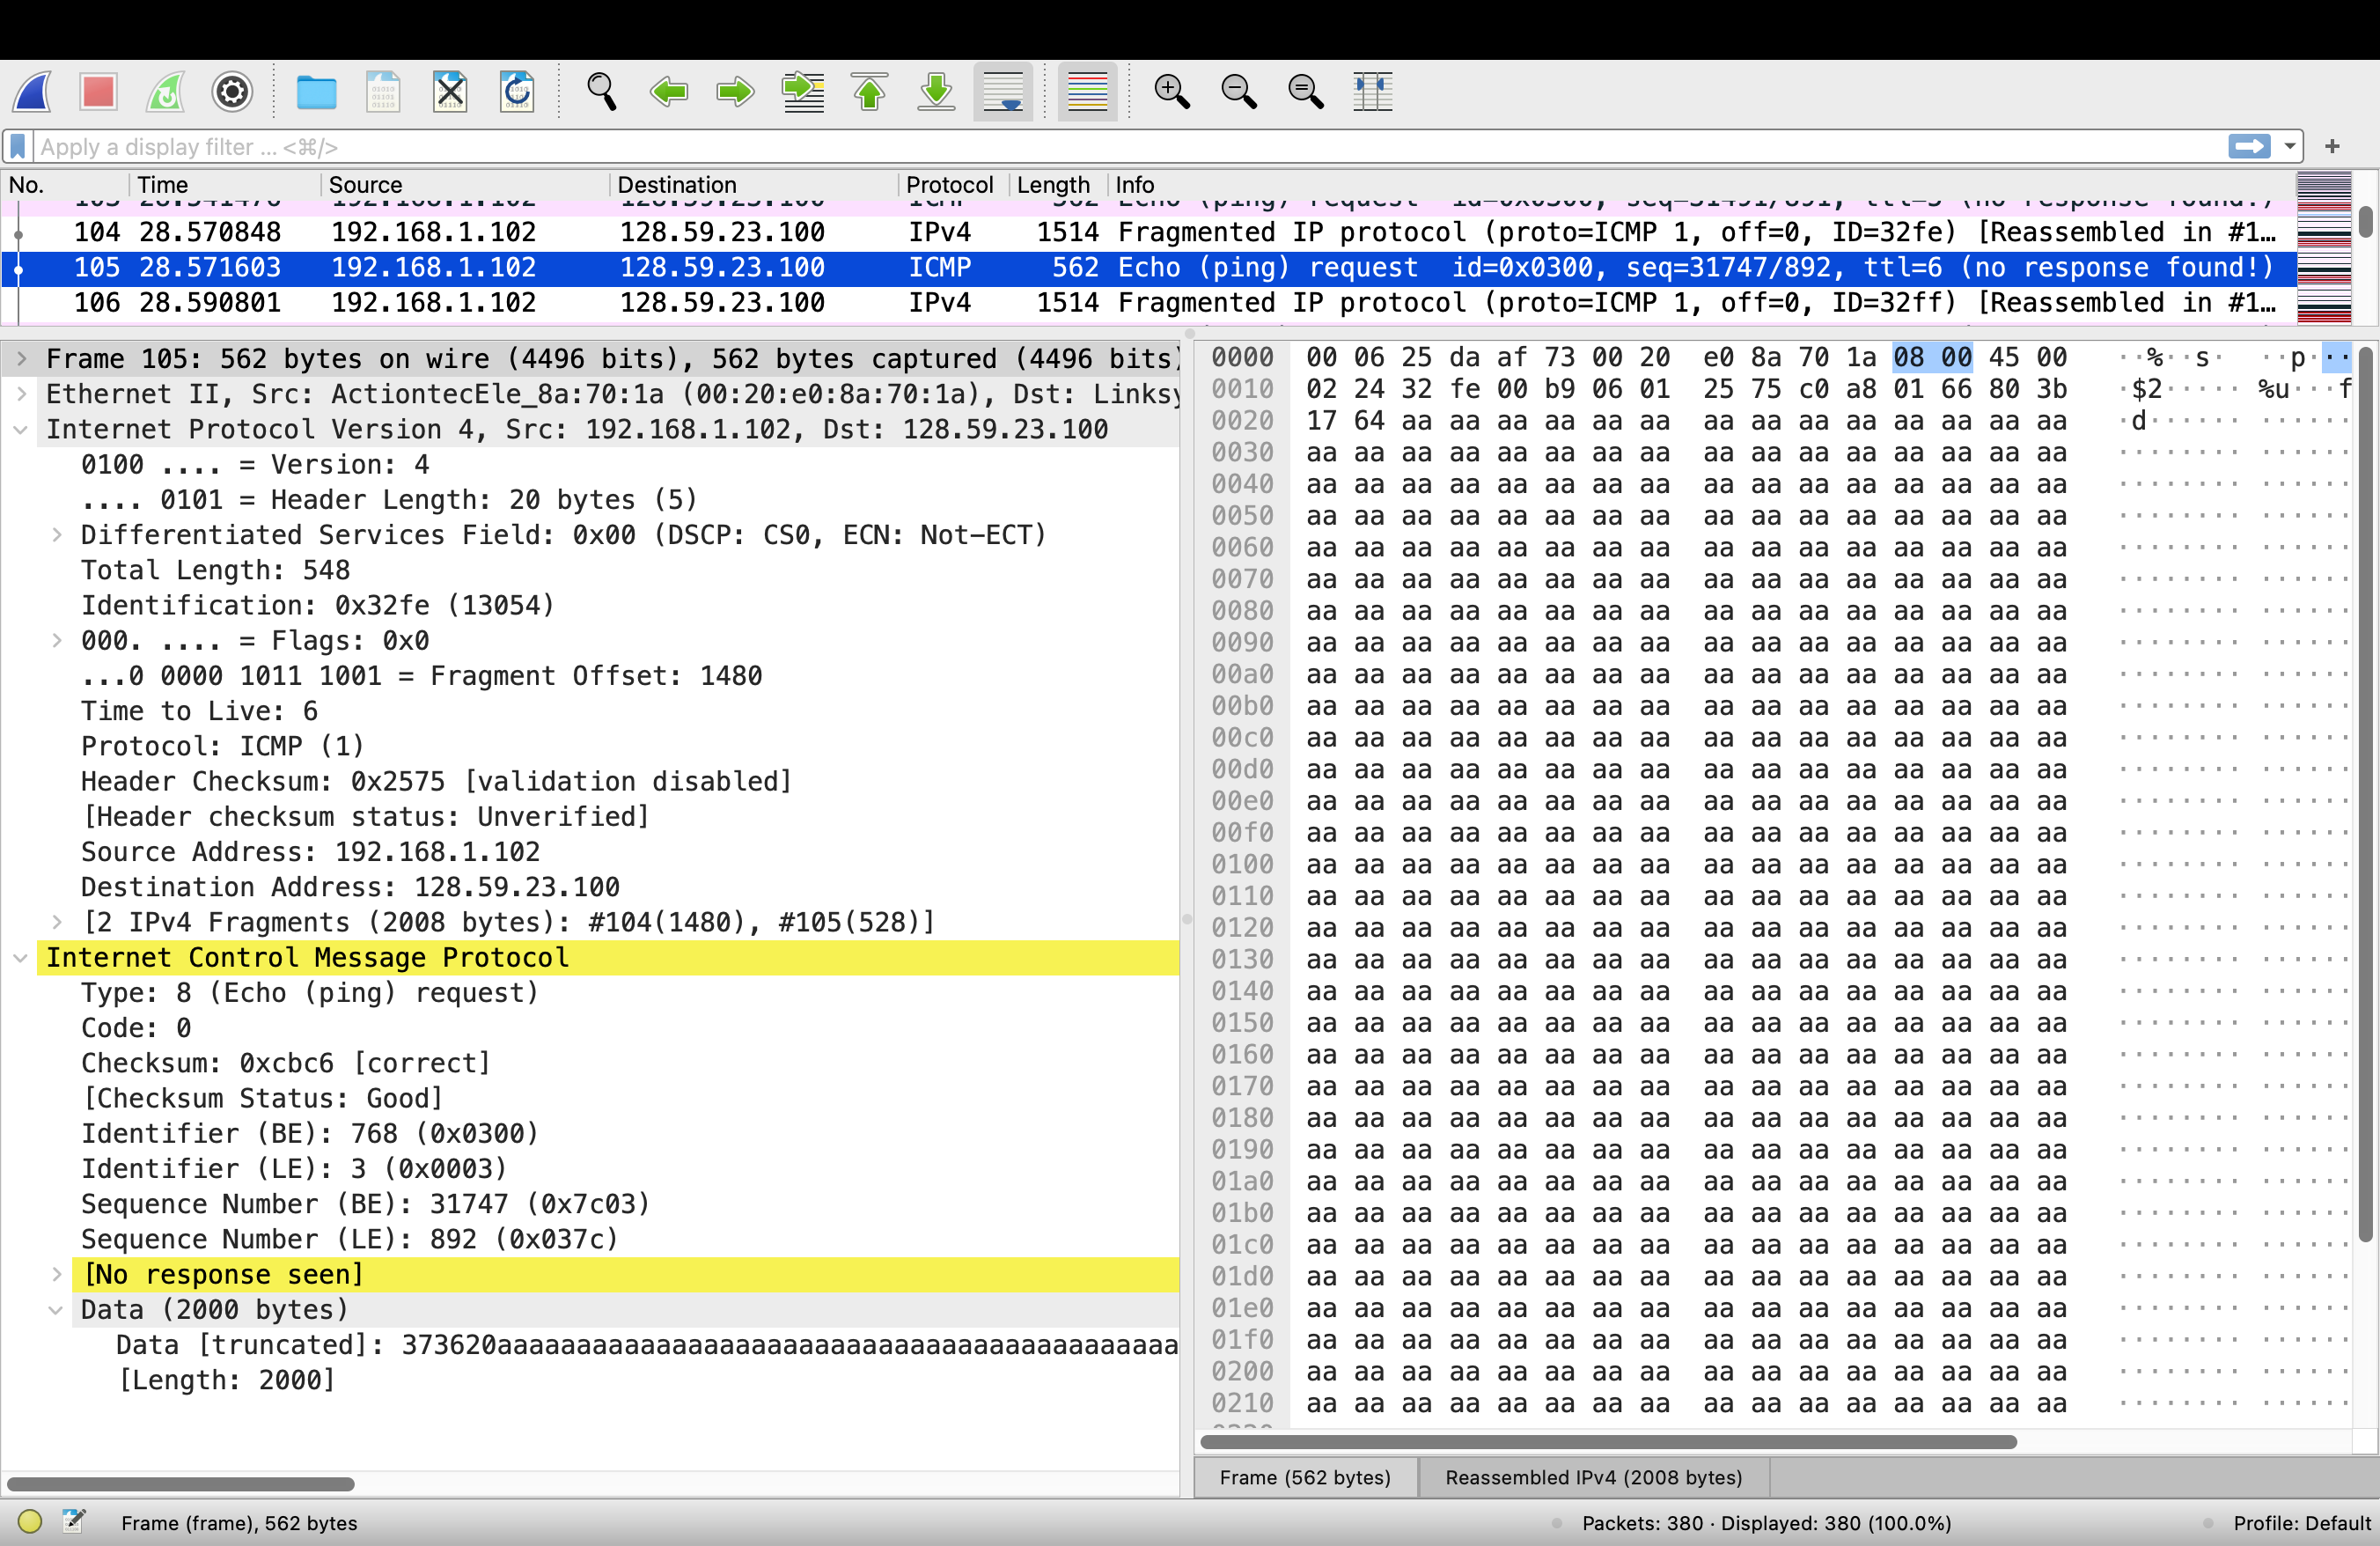
Task: Open capture options gear icon
Action: pos(232,92)
